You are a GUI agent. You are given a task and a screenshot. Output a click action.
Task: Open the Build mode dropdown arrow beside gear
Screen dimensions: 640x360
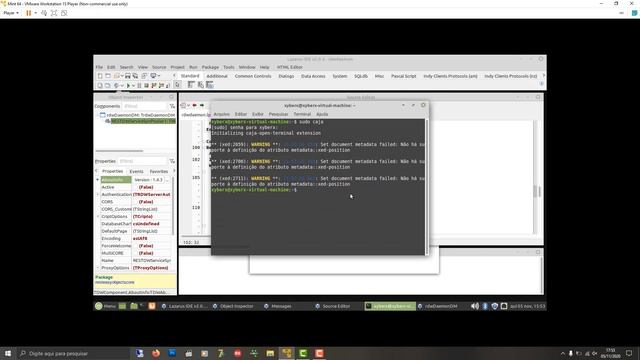pyautogui.click(x=122, y=85)
